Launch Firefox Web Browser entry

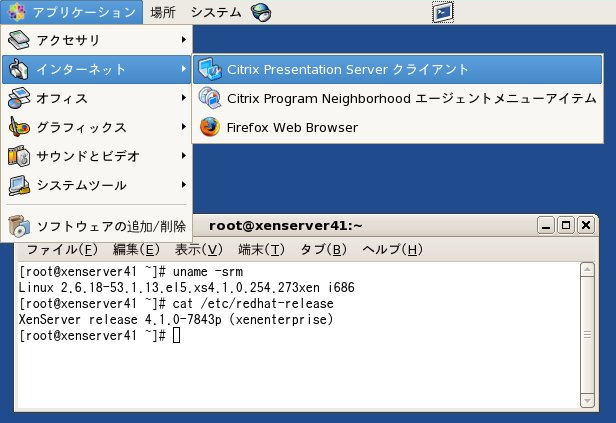pyautogui.click(x=397, y=127)
